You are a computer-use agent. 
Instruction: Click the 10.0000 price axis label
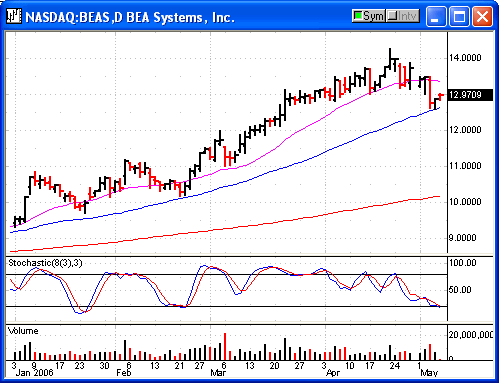[x=465, y=202]
